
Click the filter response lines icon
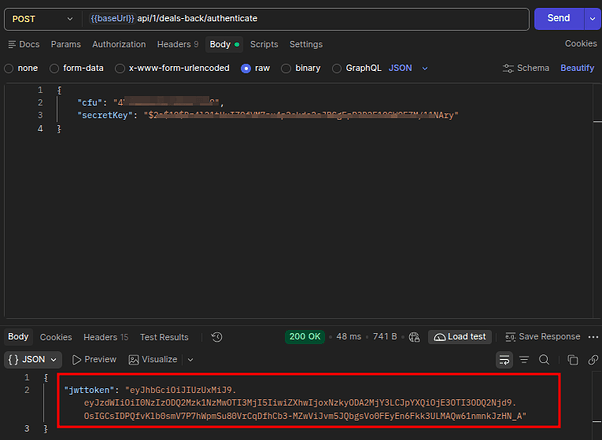click(524, 360)
